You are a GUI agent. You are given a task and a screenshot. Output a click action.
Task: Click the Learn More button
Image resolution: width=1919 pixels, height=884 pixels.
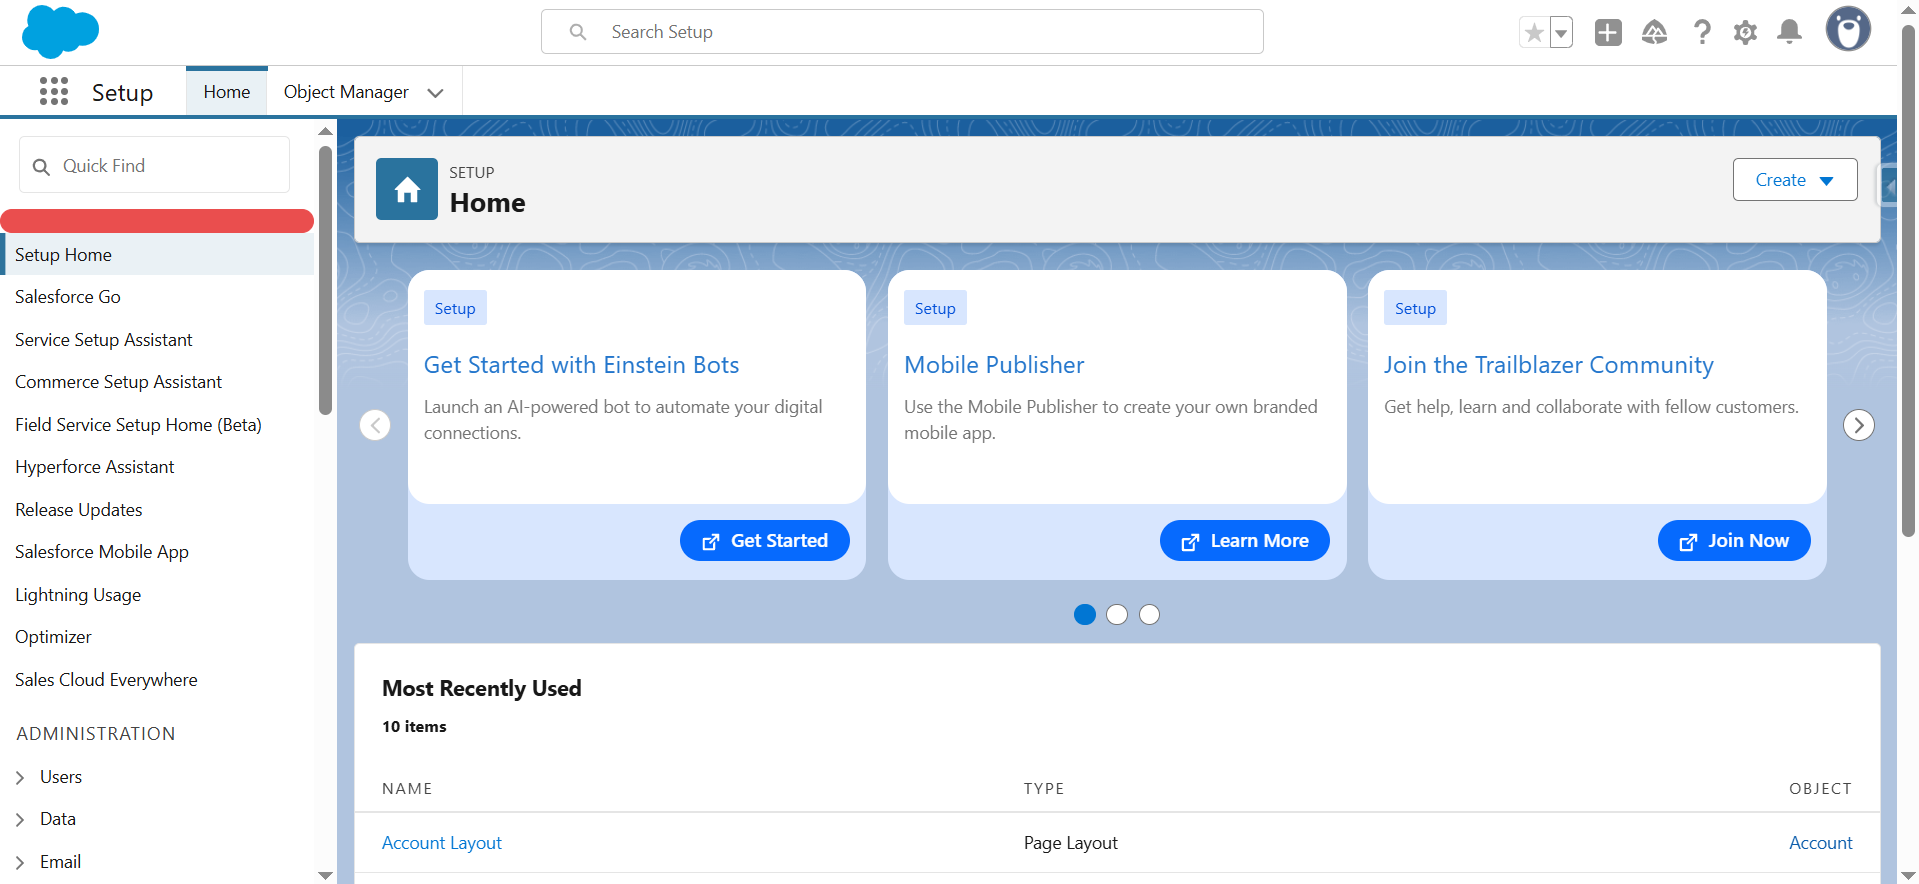[1245, 541]
